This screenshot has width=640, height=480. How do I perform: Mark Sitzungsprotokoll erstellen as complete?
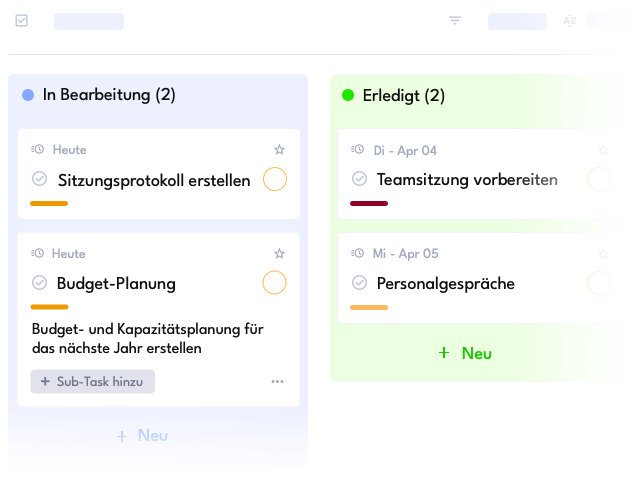(x=40, y=179)
